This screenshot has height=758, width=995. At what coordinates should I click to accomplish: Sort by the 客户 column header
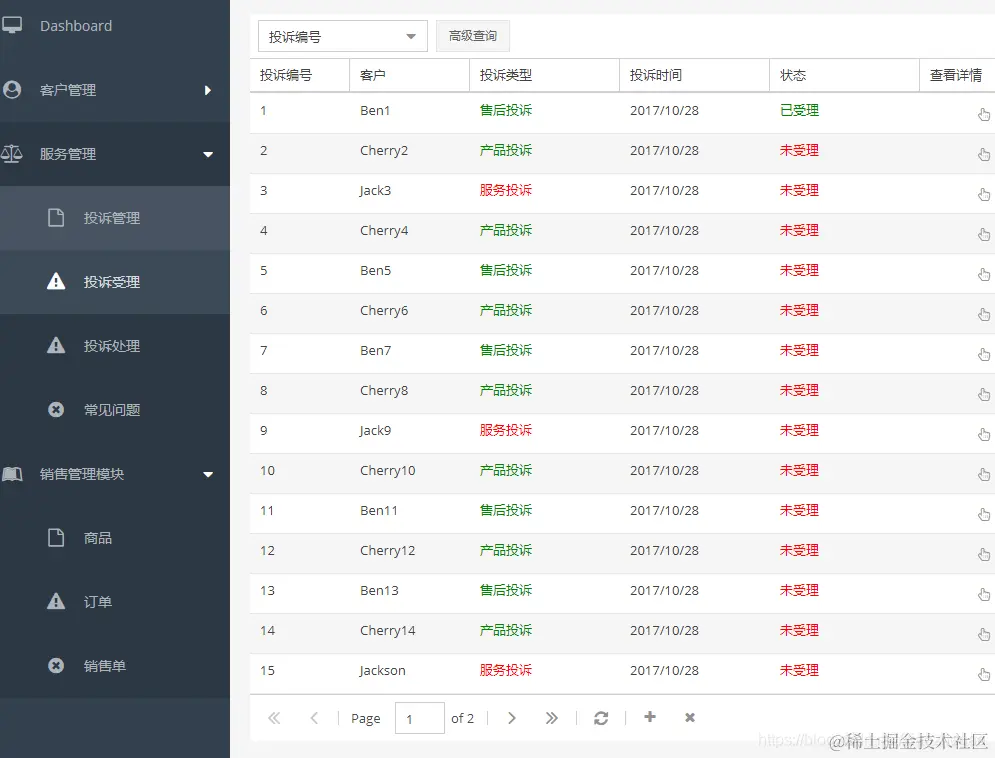[409, 75]
